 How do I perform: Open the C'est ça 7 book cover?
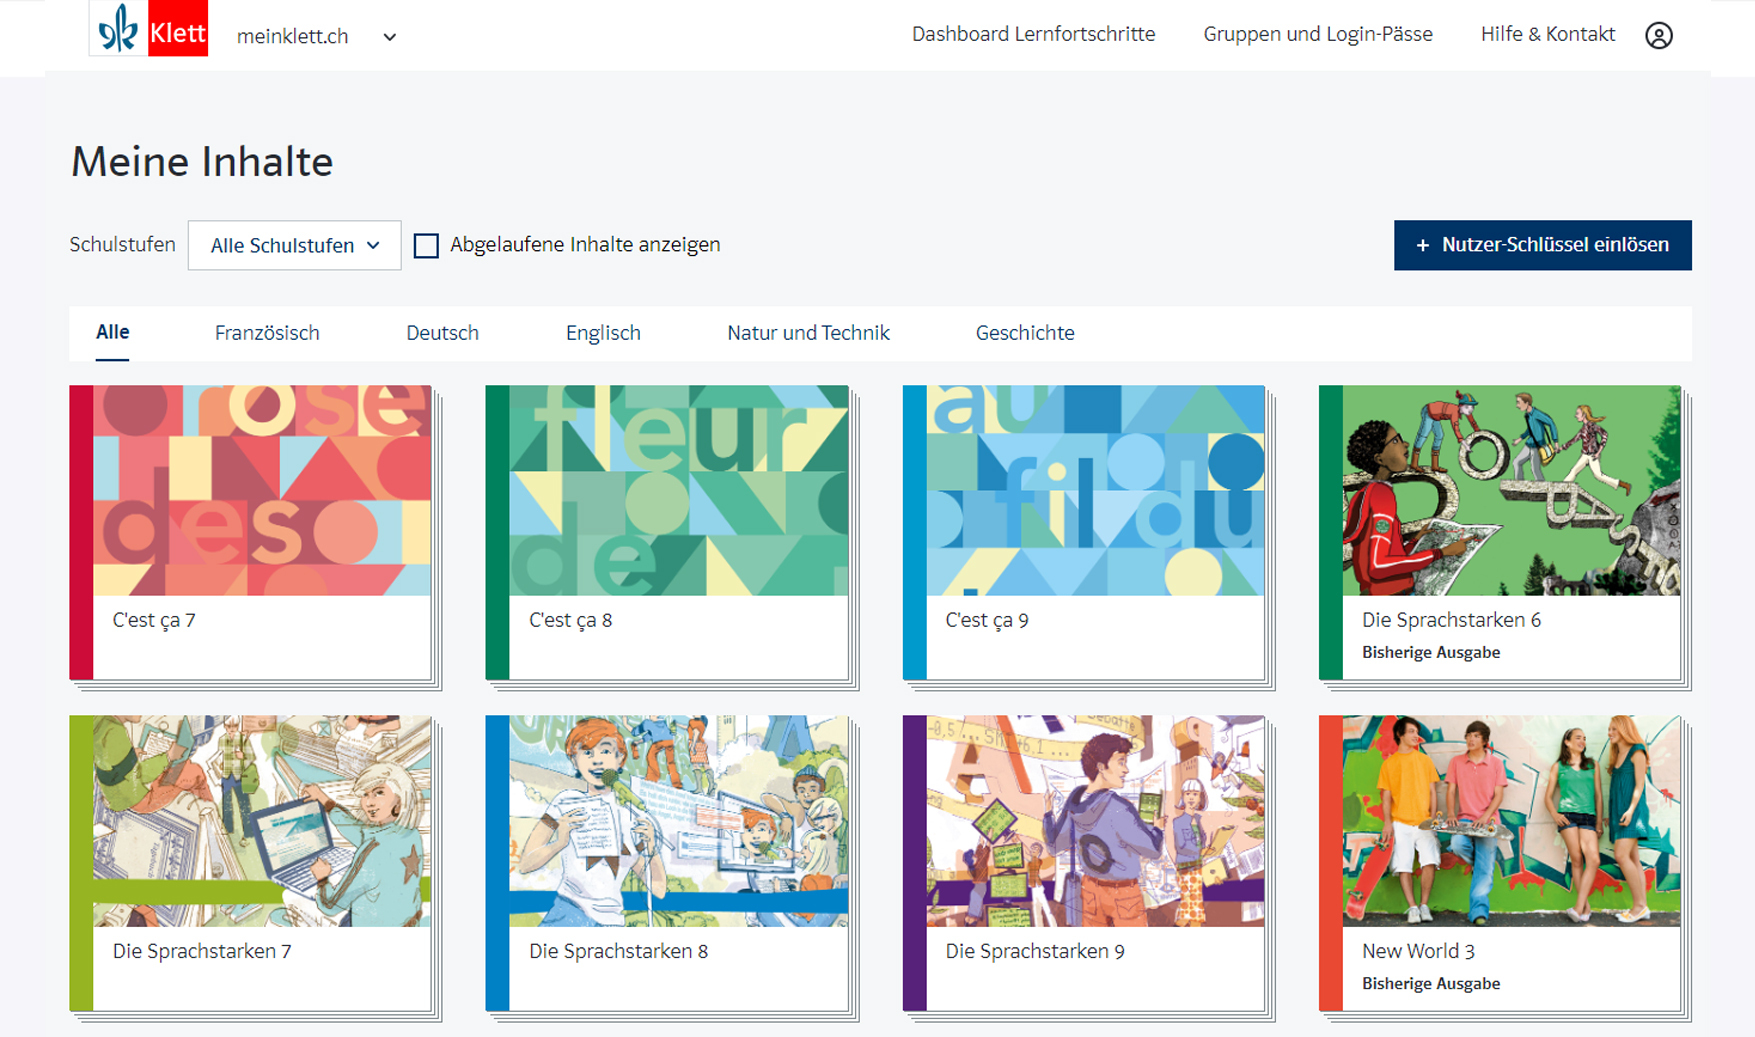[262, 491]
